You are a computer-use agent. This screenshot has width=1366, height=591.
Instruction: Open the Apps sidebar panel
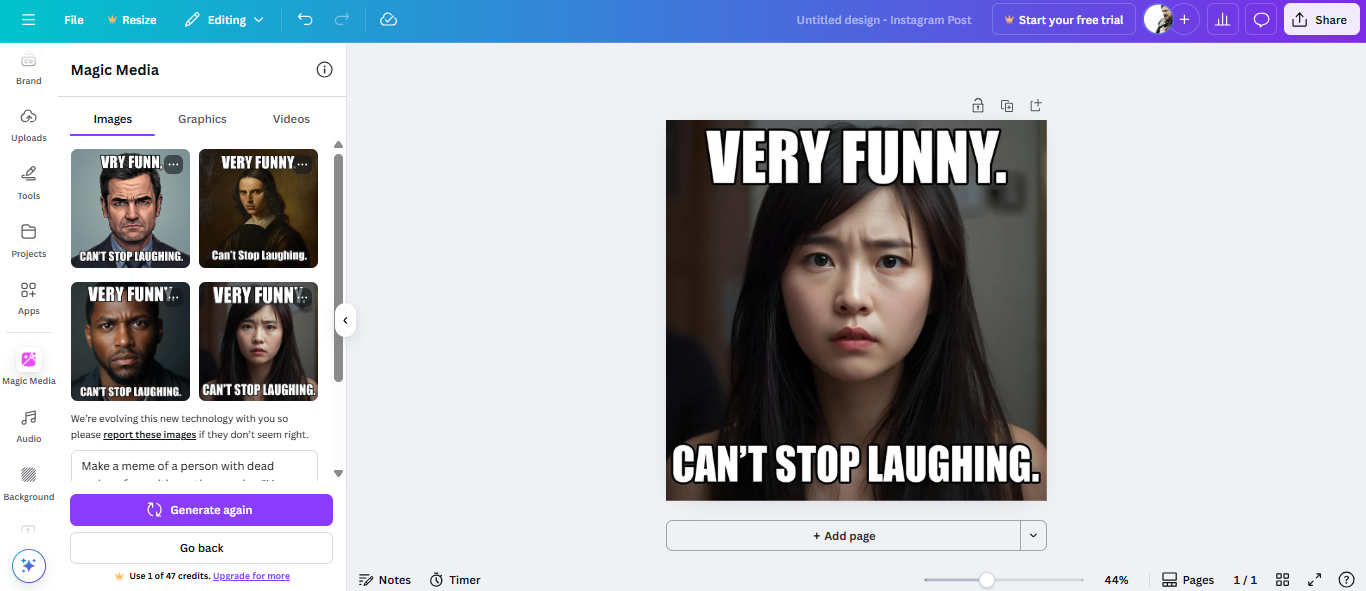point(29,297)
